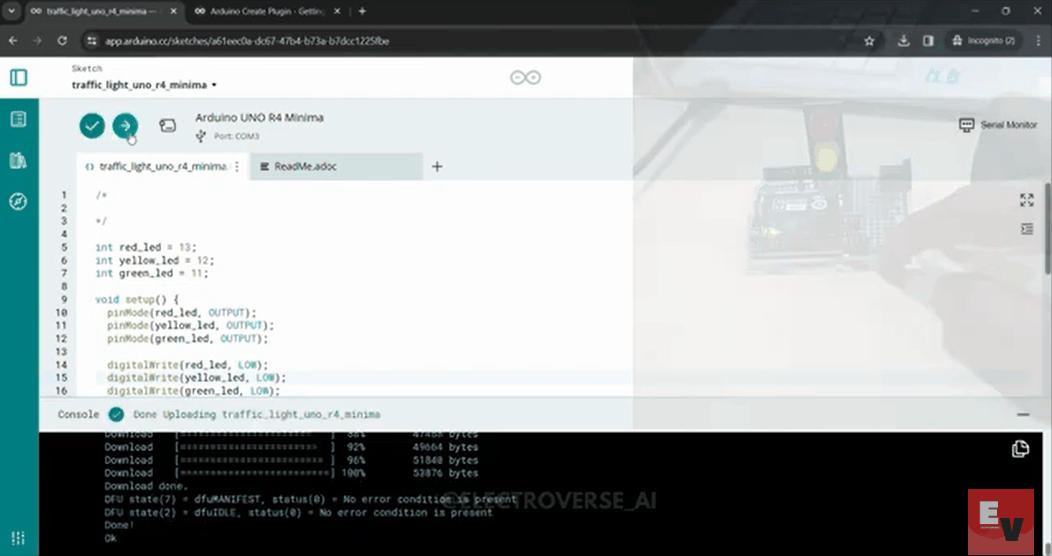
Task: Reload the page
Action: pyautogui.click(x=62, y=41)
